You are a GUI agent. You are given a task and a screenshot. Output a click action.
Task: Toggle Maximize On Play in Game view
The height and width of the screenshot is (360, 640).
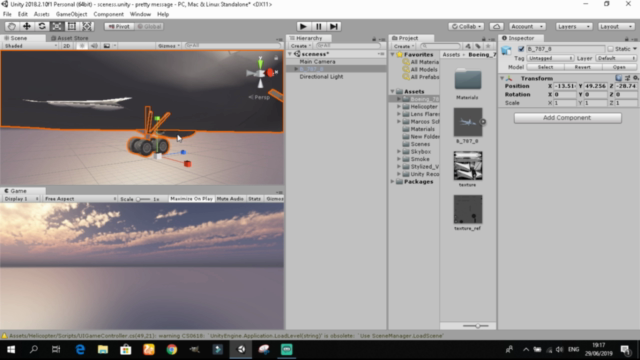[x=191, y=199]
